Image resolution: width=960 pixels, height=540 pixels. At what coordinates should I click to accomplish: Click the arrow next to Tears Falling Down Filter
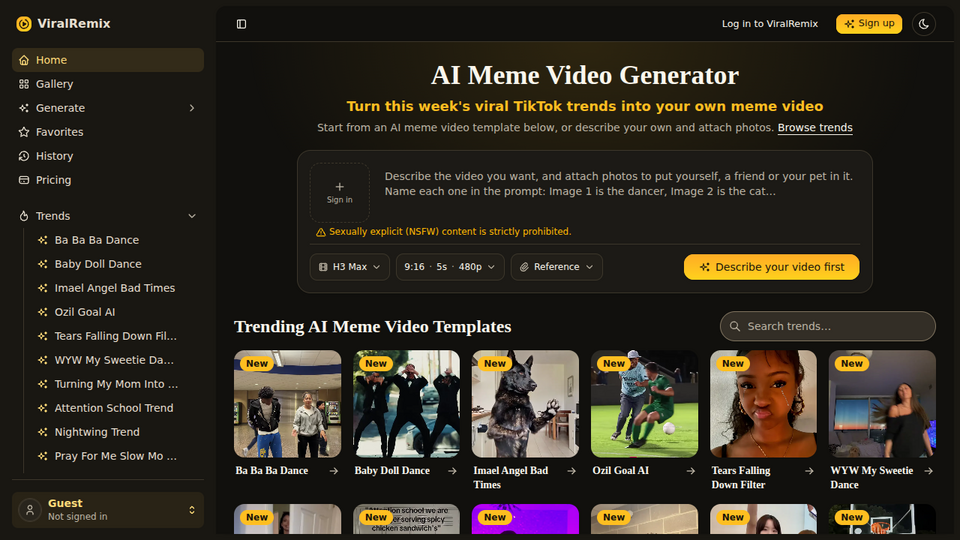coord(809,471)
